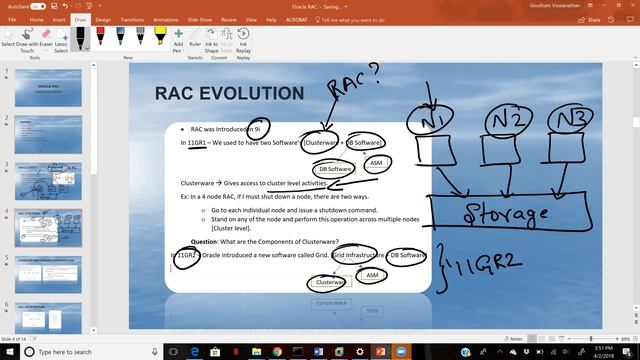Open the Windows Start menu
The width and height of the screenshot is (640, 360).
pyautogui.click(x=9, y=351)
